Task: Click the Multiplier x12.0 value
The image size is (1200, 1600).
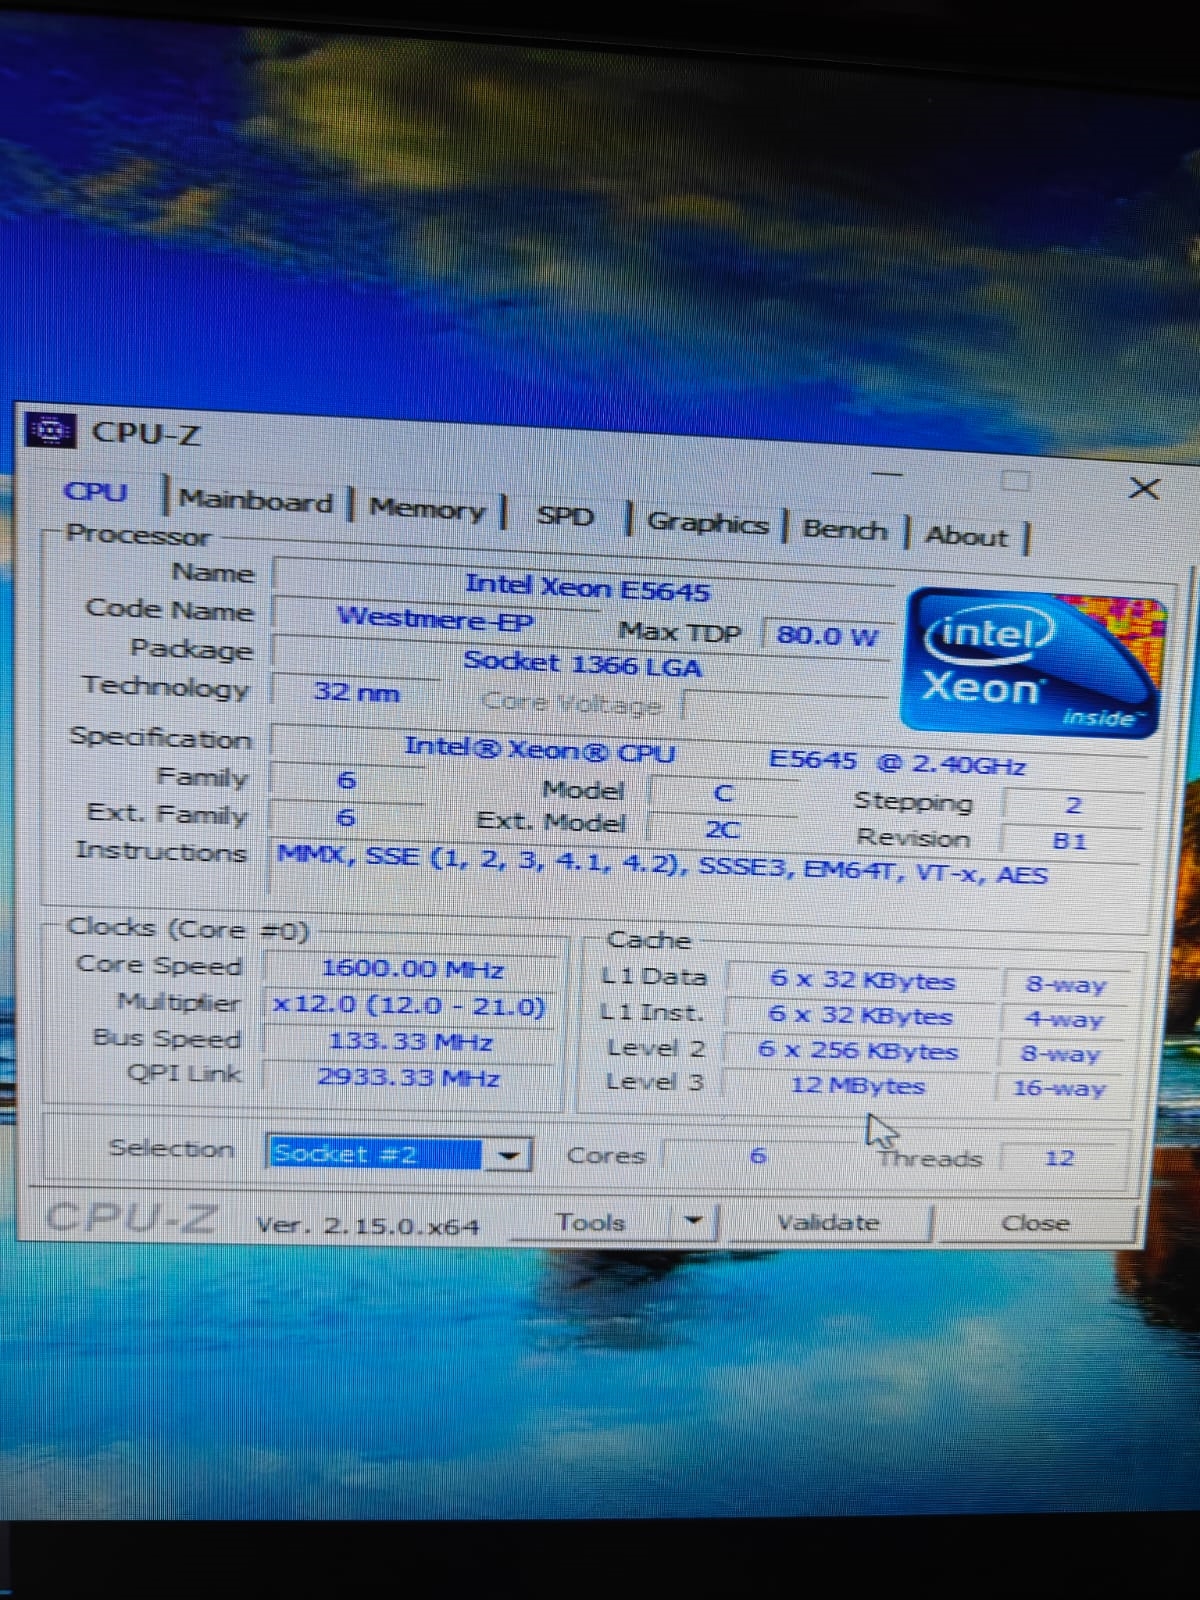Action: 409,1005
